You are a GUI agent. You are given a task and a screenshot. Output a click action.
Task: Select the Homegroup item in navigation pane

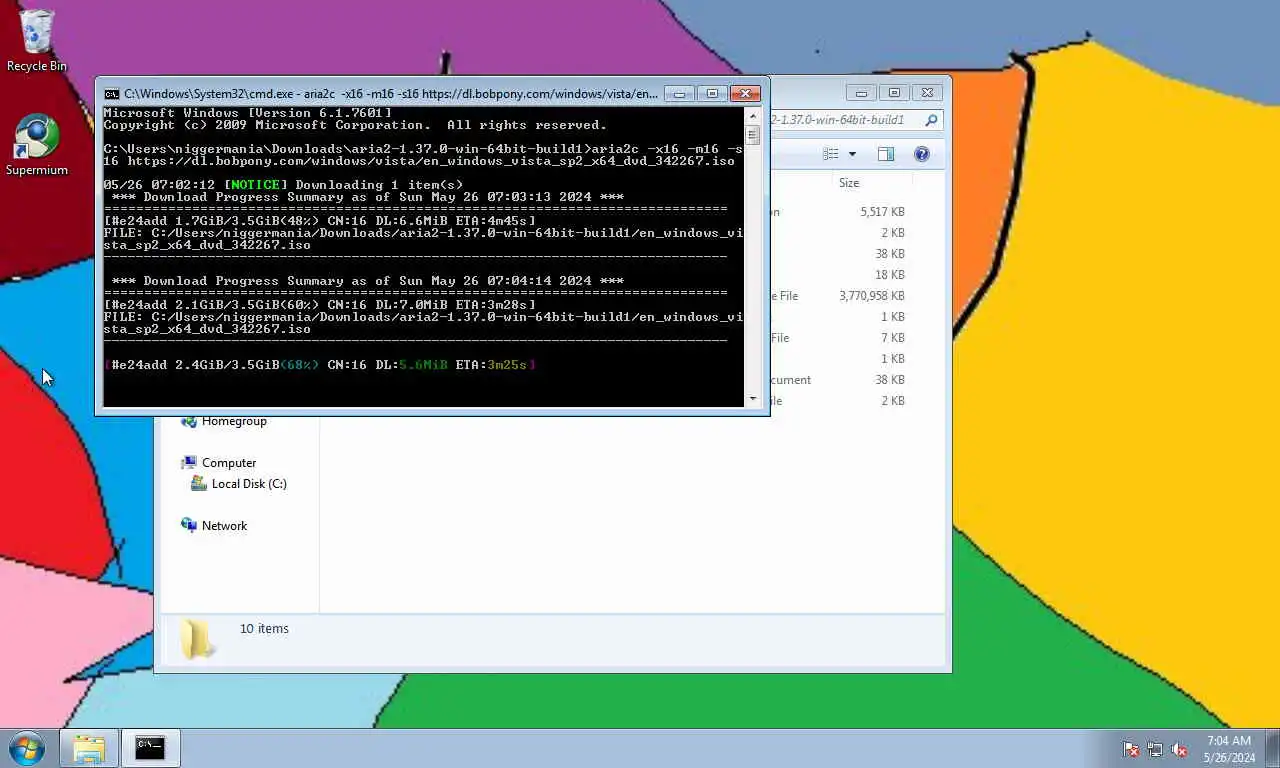(234, 421)
